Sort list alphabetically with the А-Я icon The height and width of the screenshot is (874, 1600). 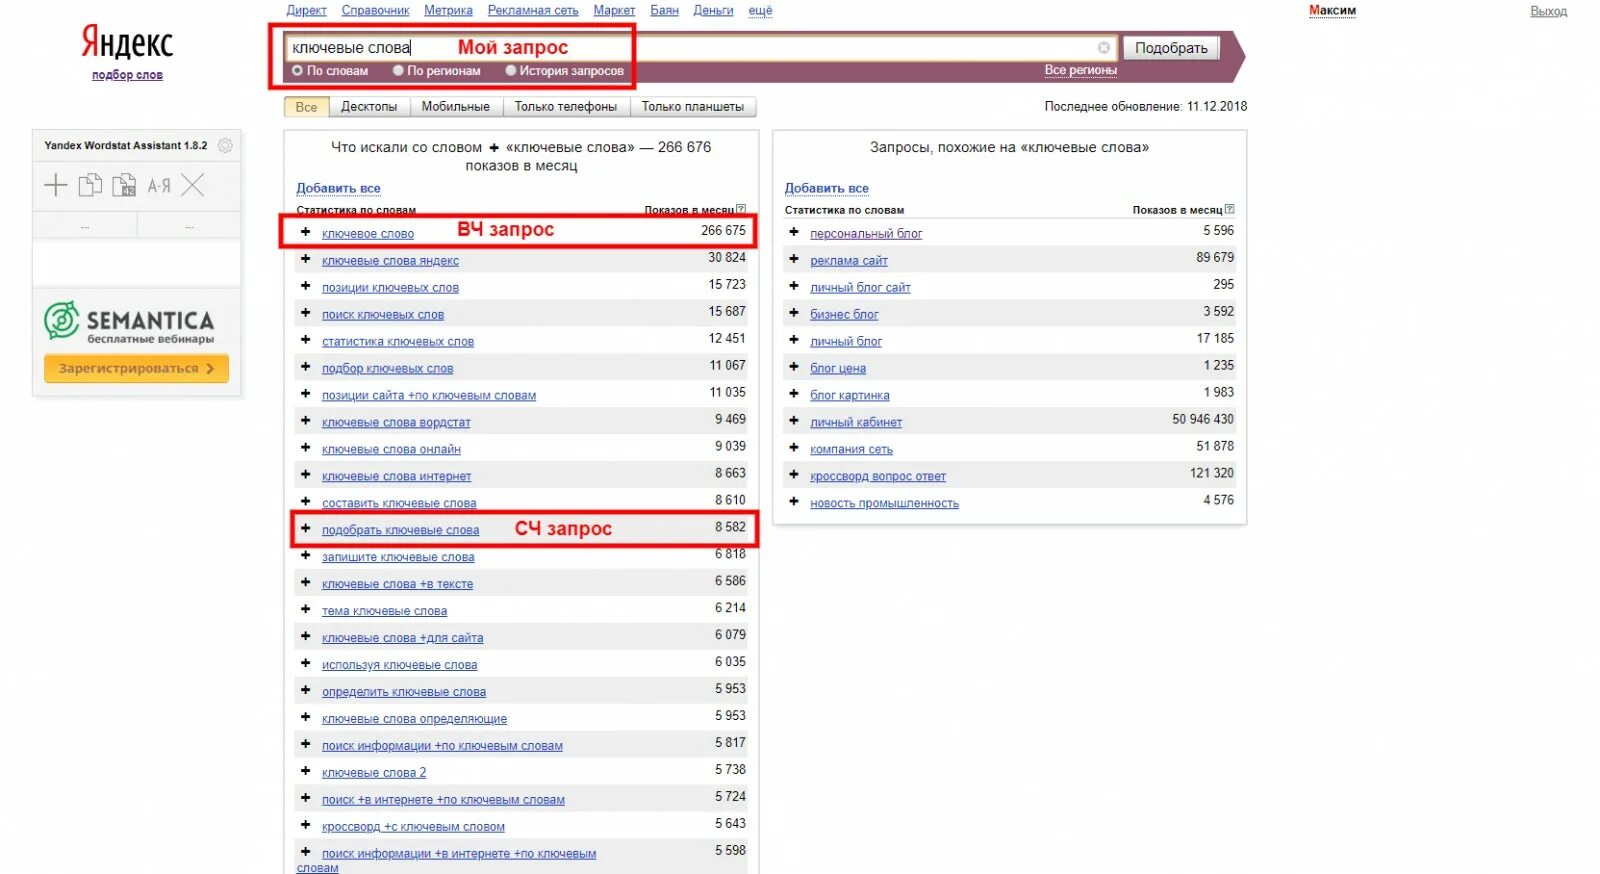pyautogui.click(x=159, y=185)
